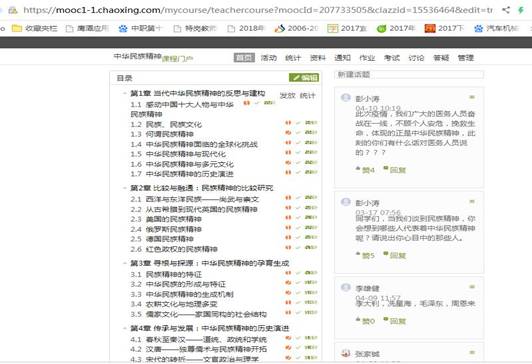Screen dimensions: 532x364
Task: Open section 4.1 春秋至秦汉
Action: click(x=199, y=339)
